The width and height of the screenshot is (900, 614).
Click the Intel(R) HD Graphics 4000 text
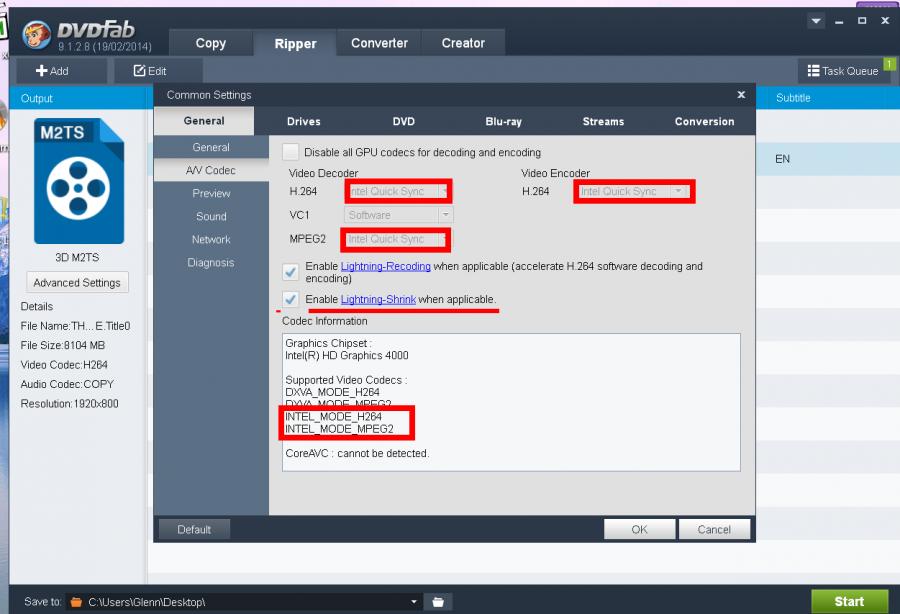point(347,355)
